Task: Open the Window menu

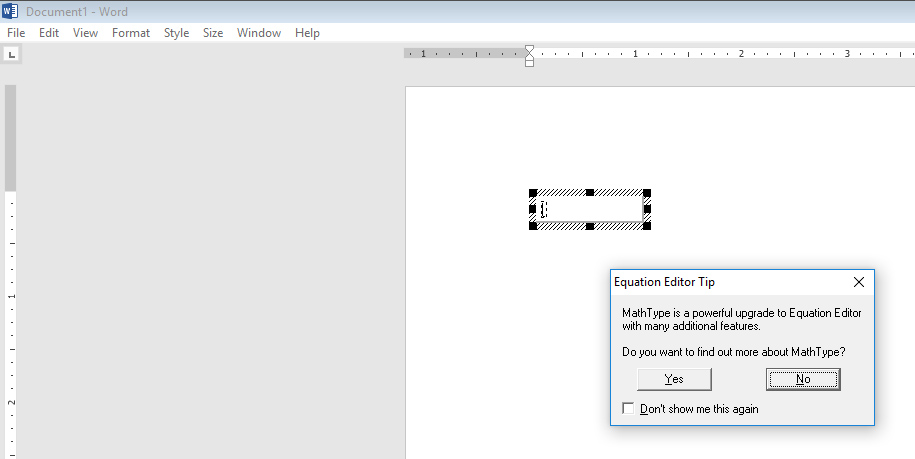Action: (x=259, y=33)
